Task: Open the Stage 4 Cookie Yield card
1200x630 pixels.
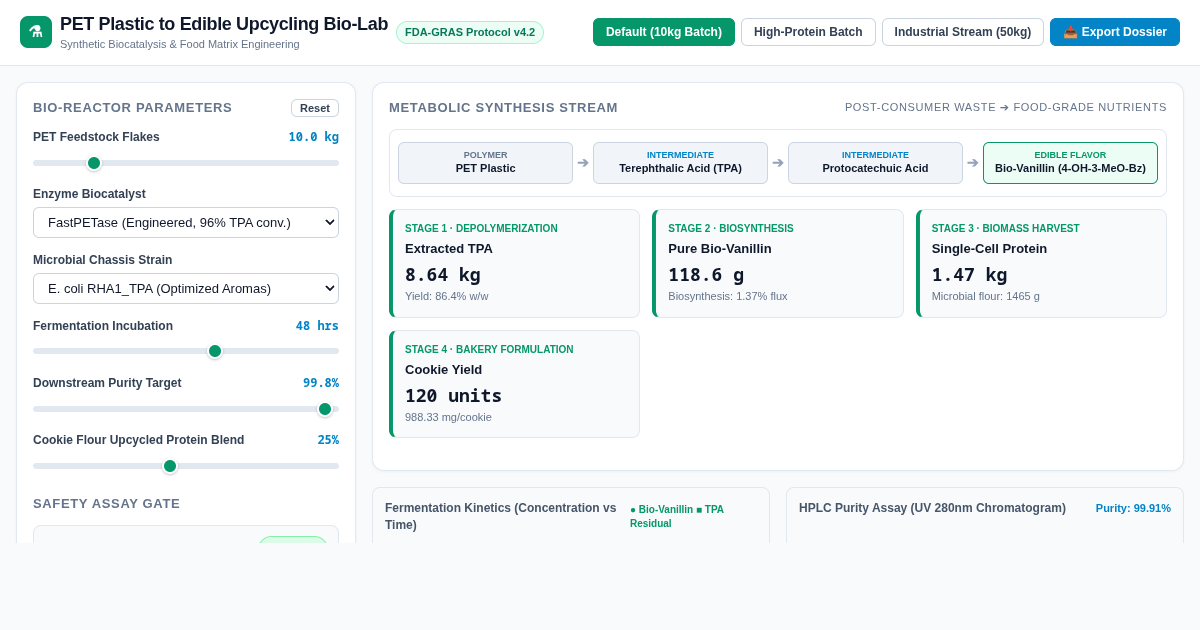Action: [514, 384]
